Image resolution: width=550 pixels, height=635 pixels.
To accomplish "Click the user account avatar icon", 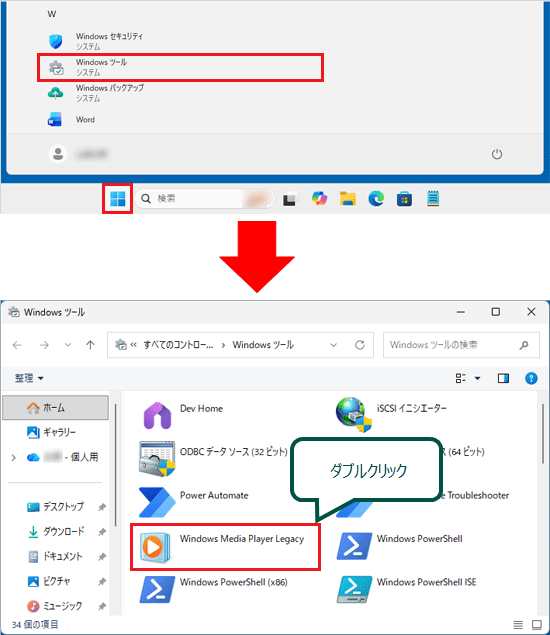I will [58, 154].
